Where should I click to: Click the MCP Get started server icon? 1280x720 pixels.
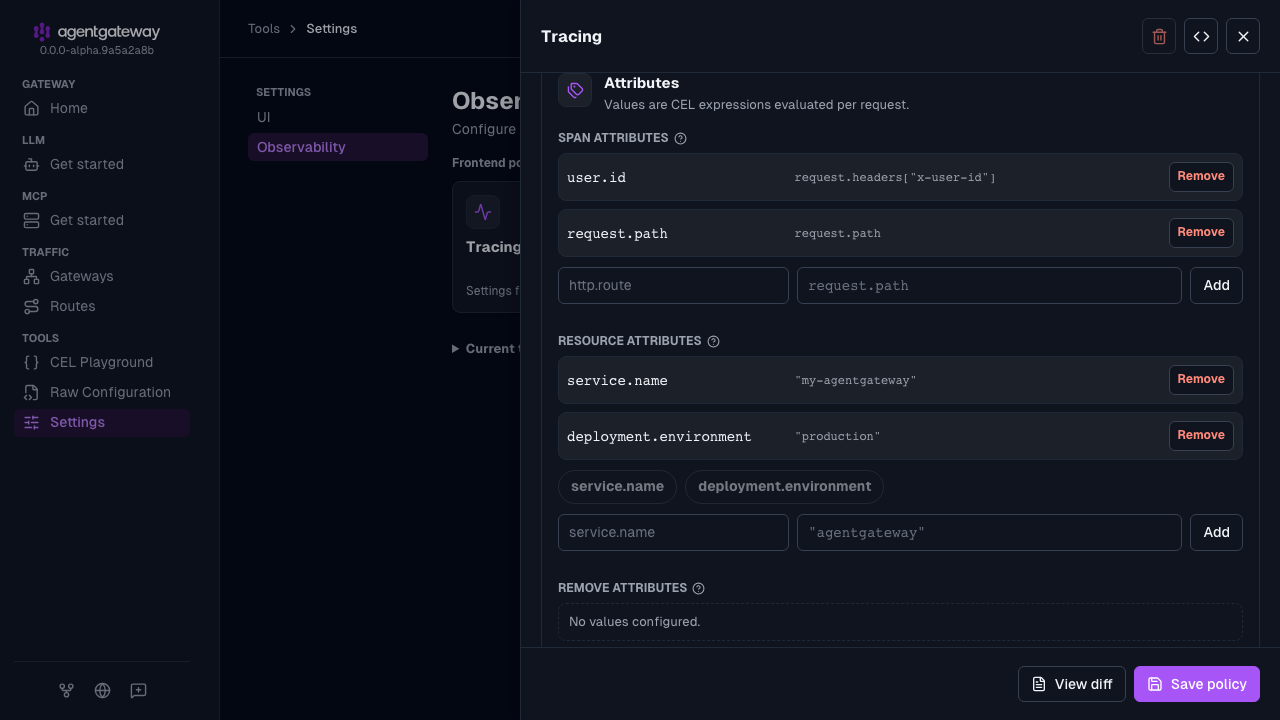(x=32, y=220)
